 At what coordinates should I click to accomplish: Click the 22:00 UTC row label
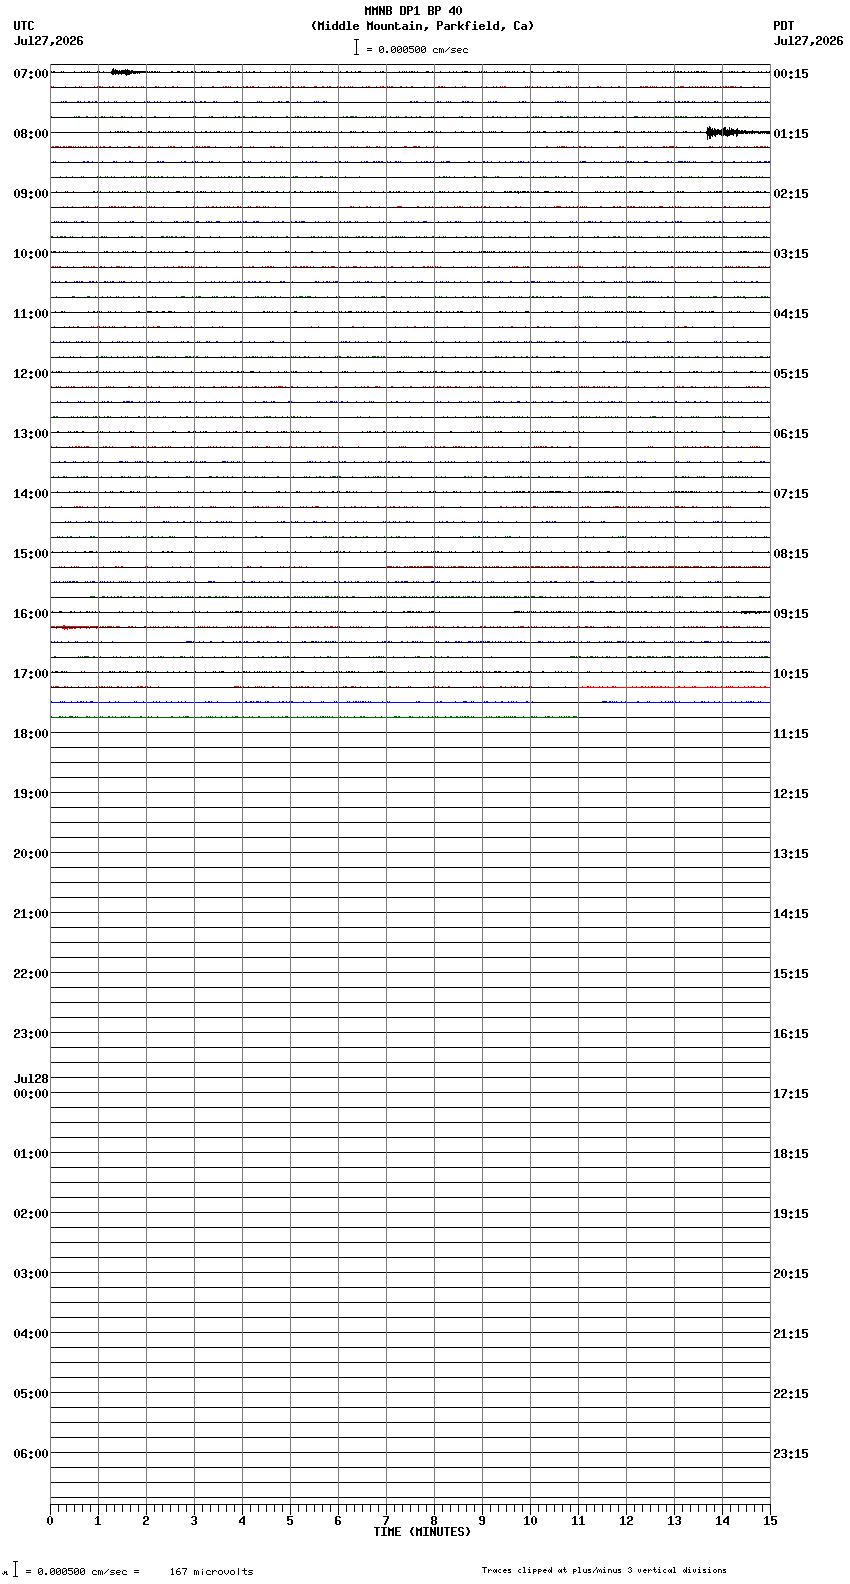31,974
